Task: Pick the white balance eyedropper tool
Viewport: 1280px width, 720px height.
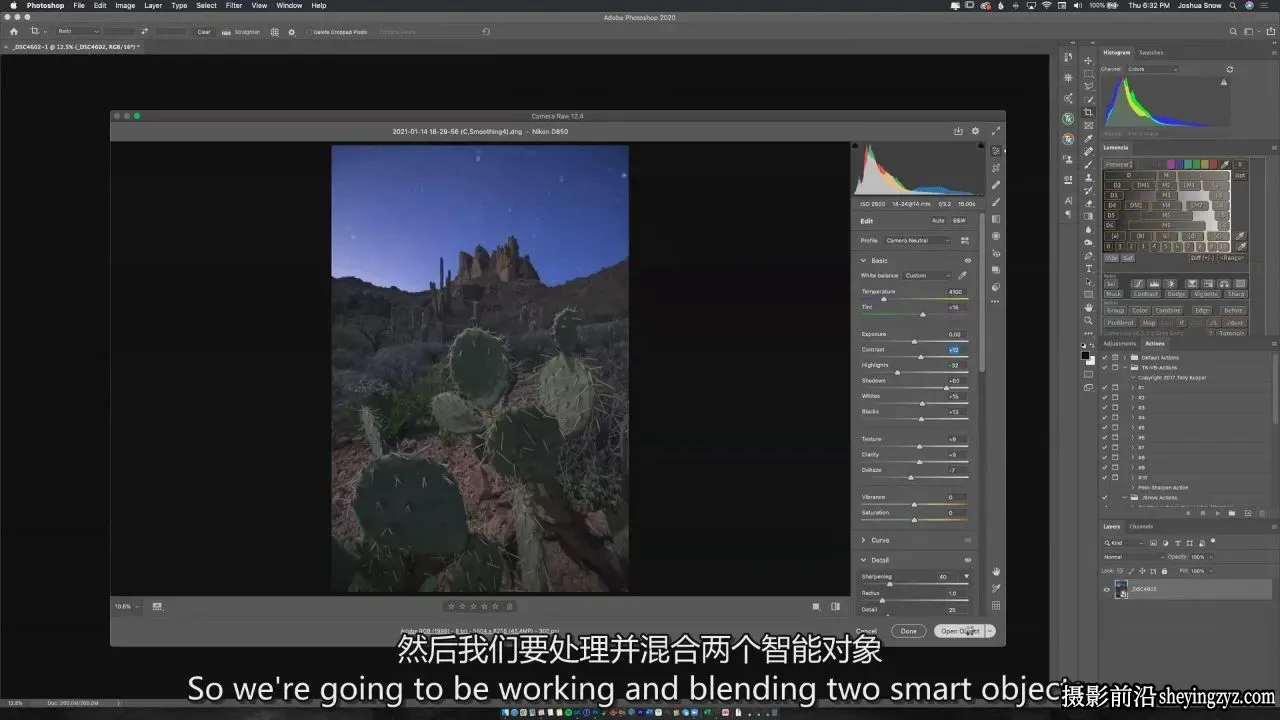Action: 963,275
